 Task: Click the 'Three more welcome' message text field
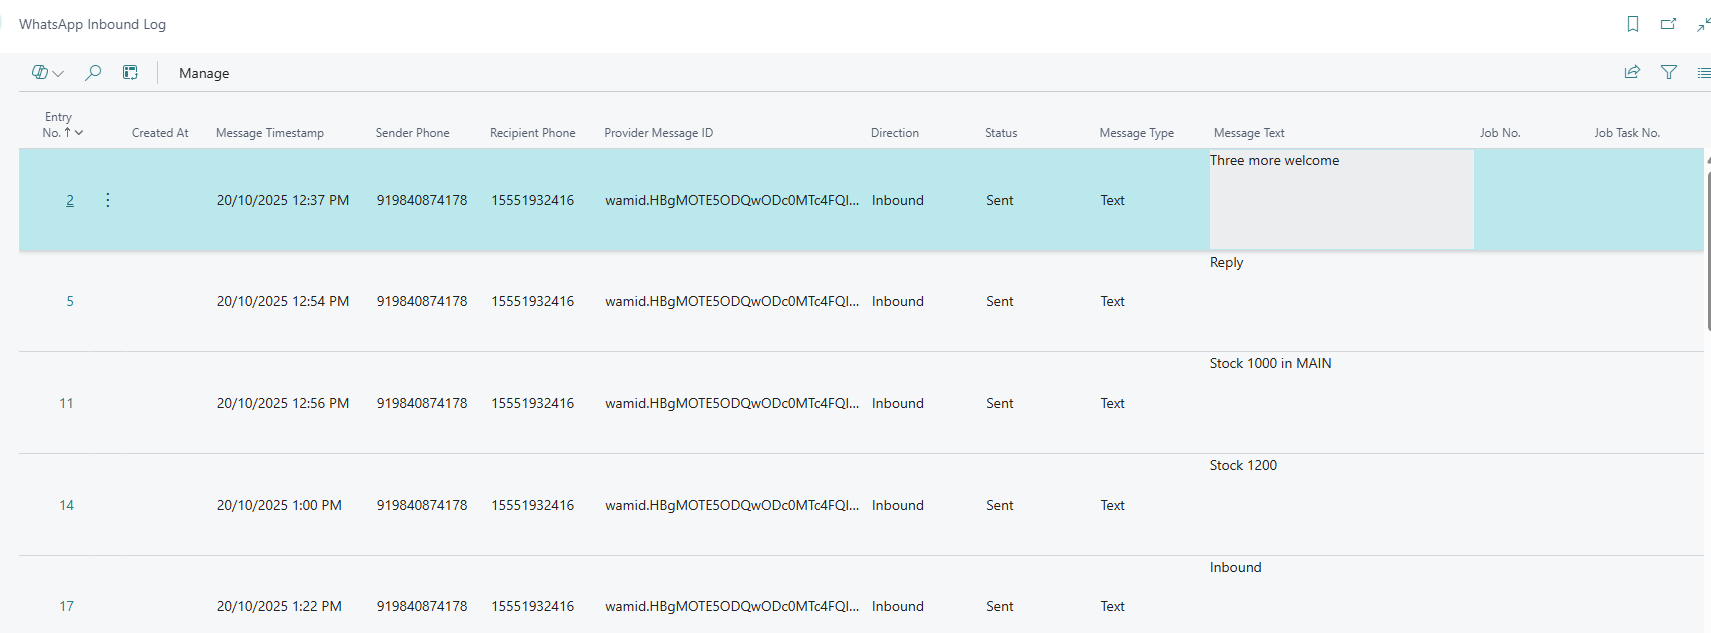[1340, 199]
